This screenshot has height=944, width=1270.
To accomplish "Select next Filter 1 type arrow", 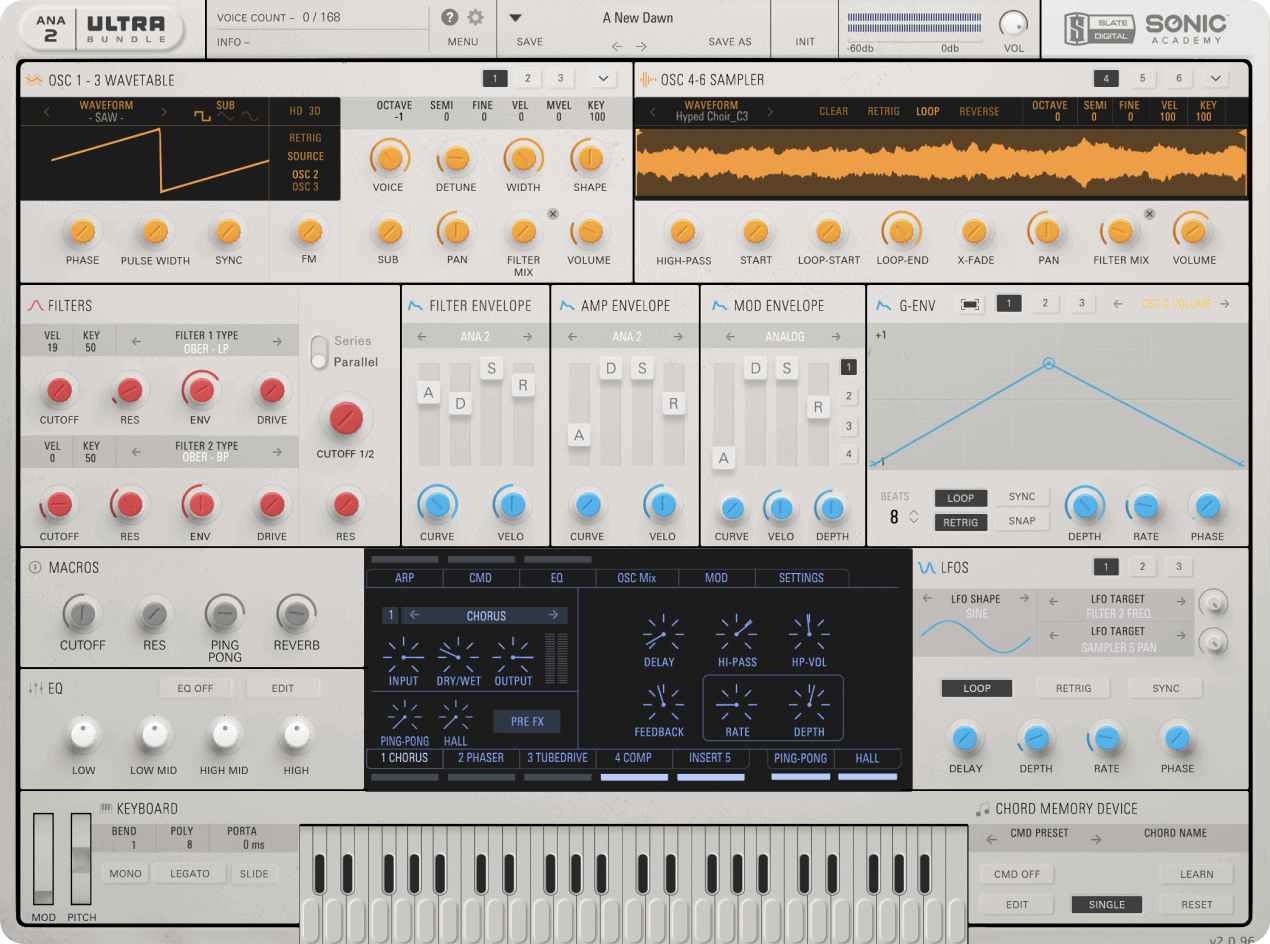I will coord(277,342).
